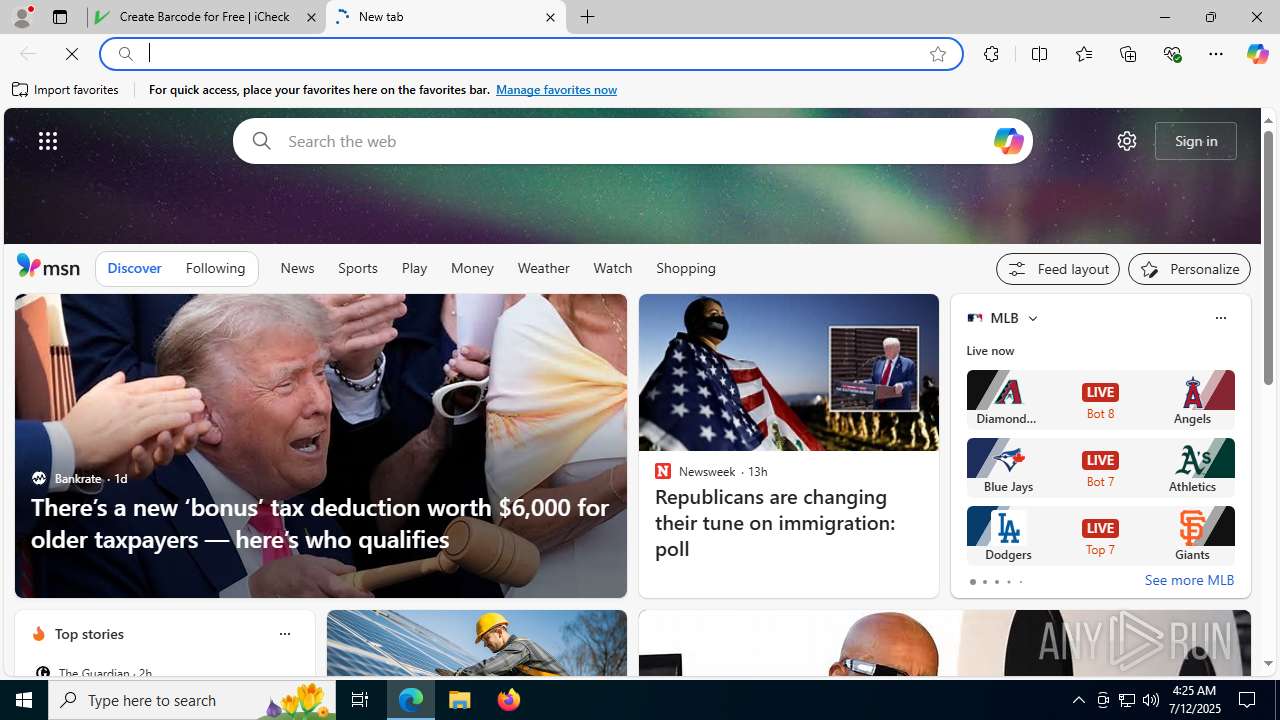Click the Split screen icon

[x=1039, y=54]
